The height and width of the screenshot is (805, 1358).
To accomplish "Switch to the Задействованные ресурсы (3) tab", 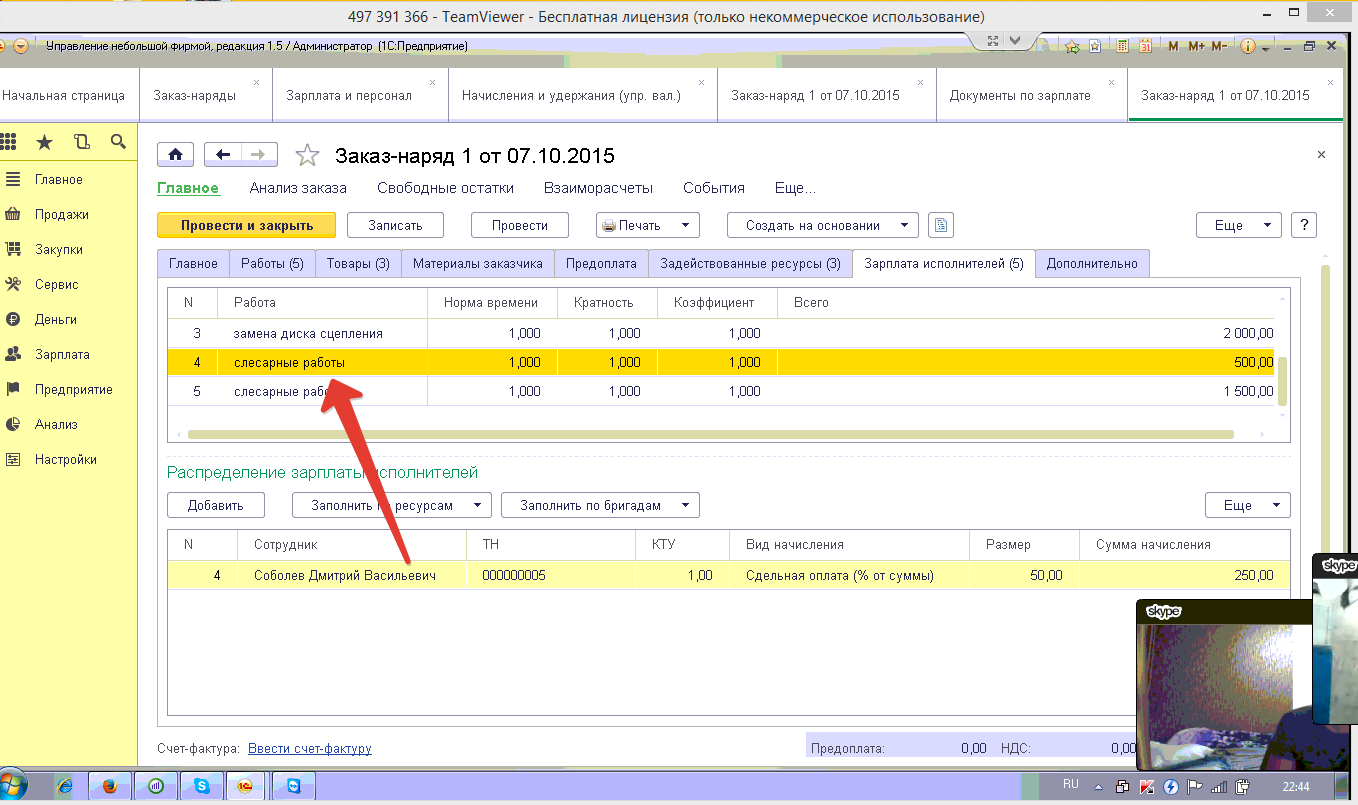I will click(x=750, y=263).
